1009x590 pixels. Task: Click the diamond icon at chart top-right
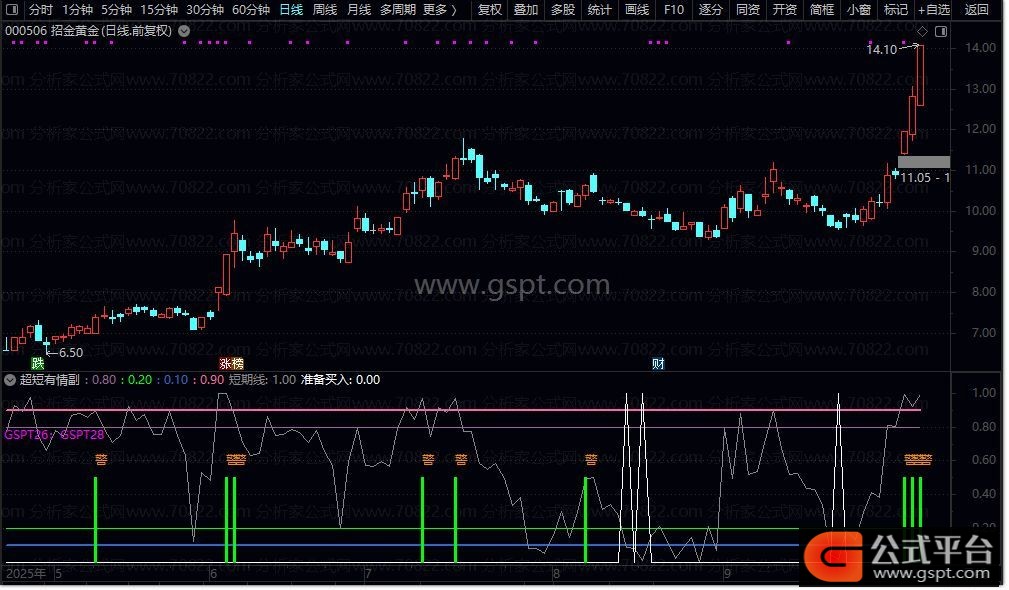click(x=922, y=31)
